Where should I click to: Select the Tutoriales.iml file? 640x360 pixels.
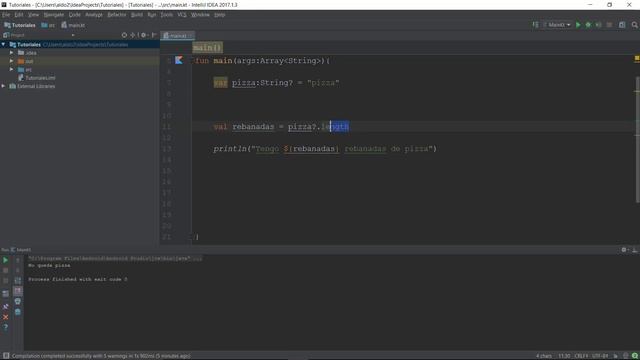click(37, 78)
